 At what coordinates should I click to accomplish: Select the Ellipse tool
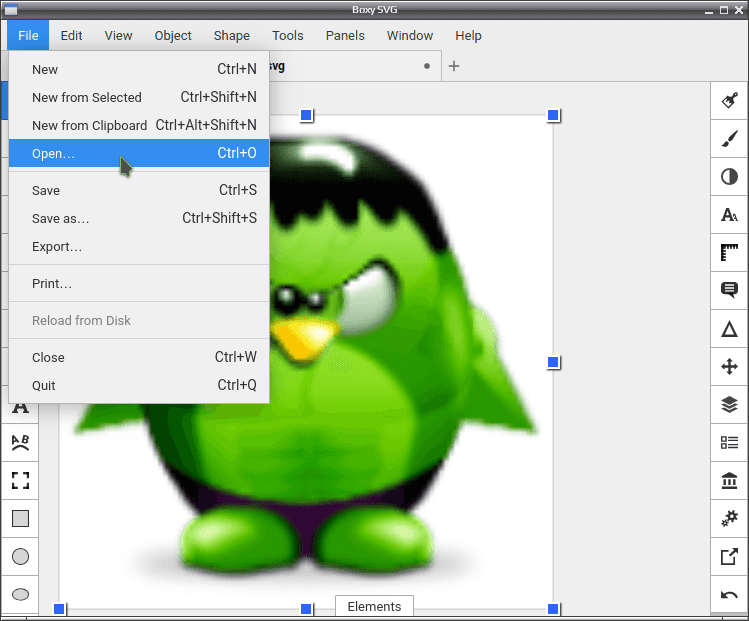[20, 594]
